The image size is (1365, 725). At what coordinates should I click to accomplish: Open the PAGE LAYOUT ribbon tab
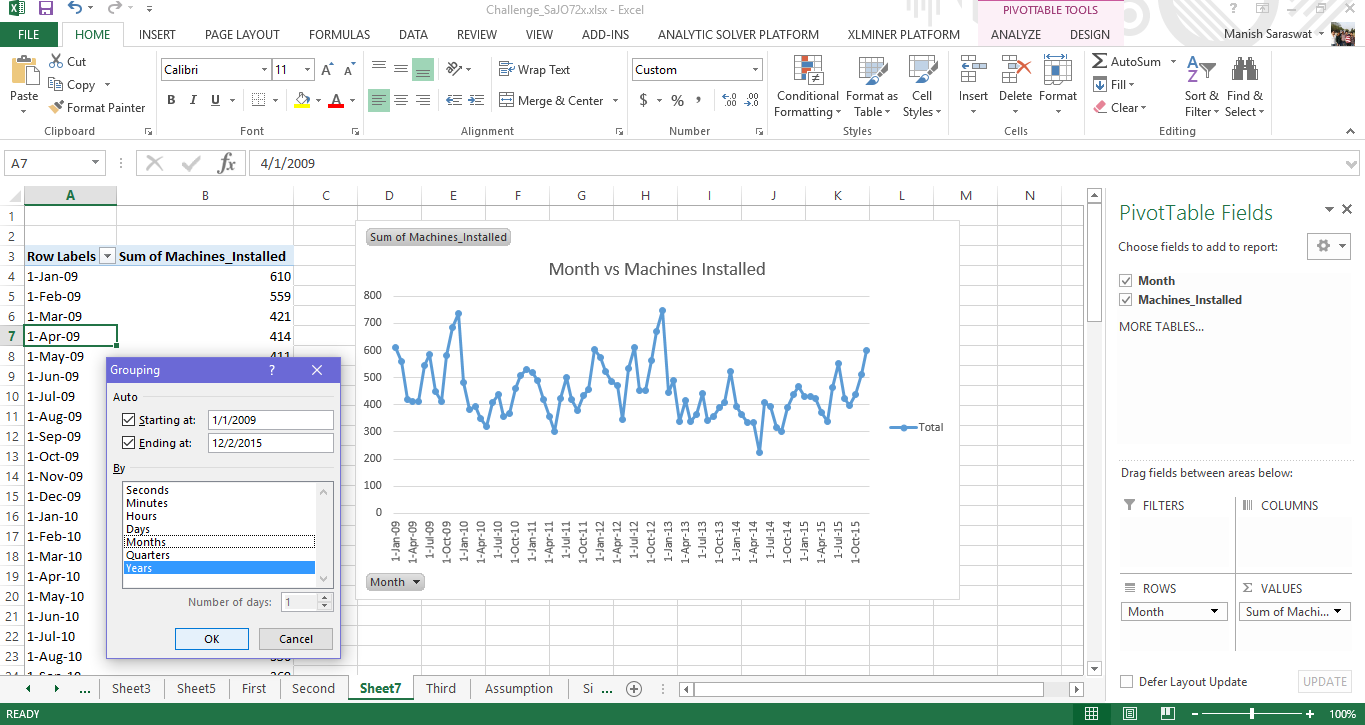click(242, 34)
